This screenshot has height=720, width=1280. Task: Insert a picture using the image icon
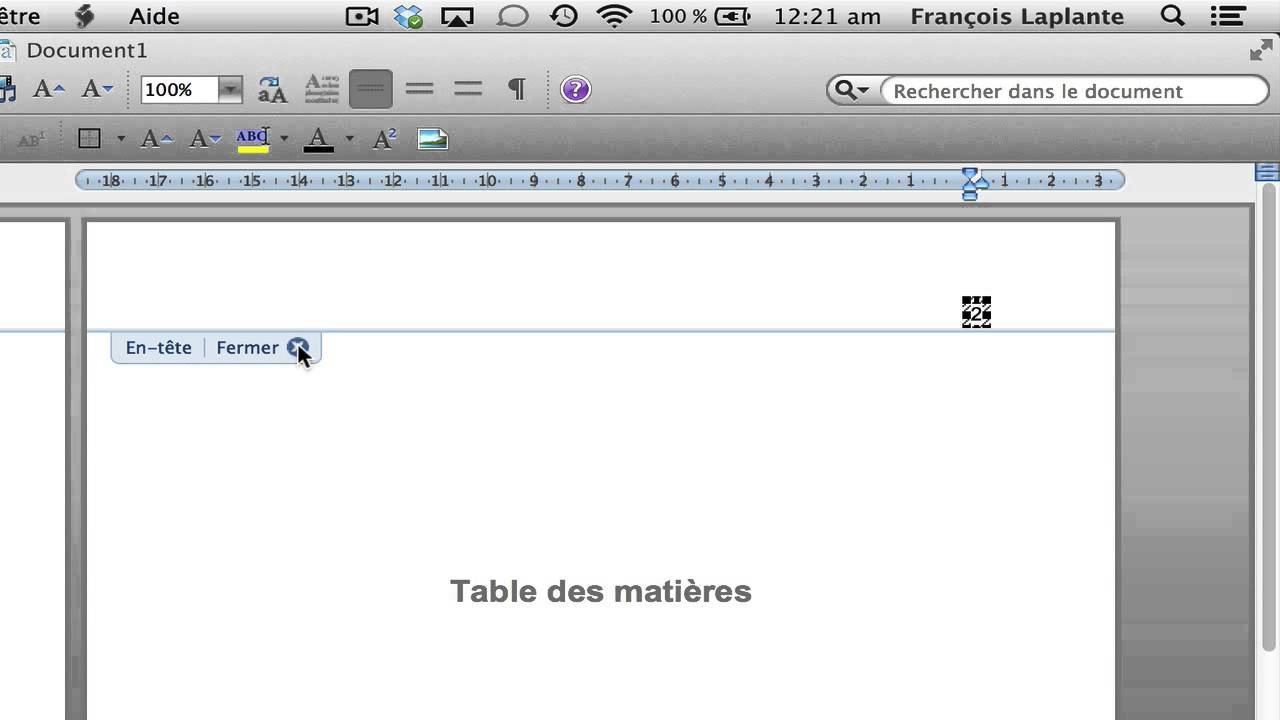[432, 139]
